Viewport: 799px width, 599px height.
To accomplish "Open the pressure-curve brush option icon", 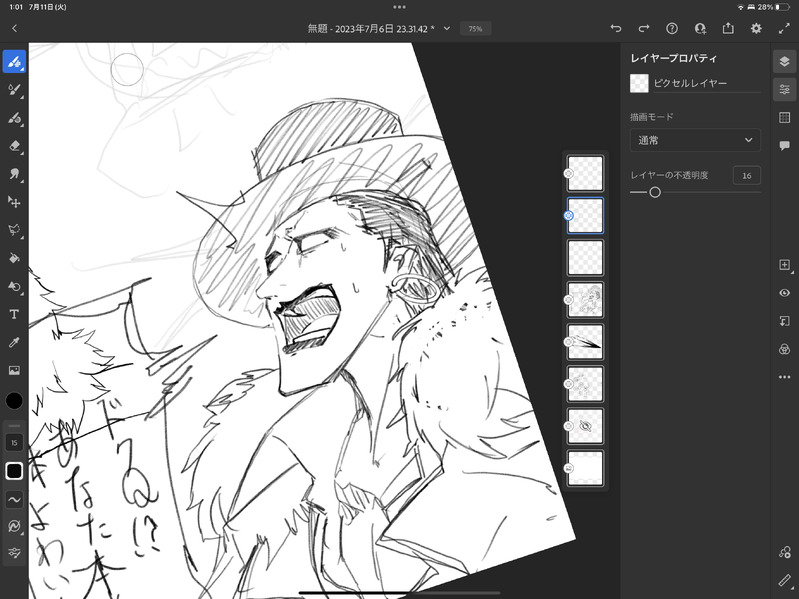I will point(14,526).
